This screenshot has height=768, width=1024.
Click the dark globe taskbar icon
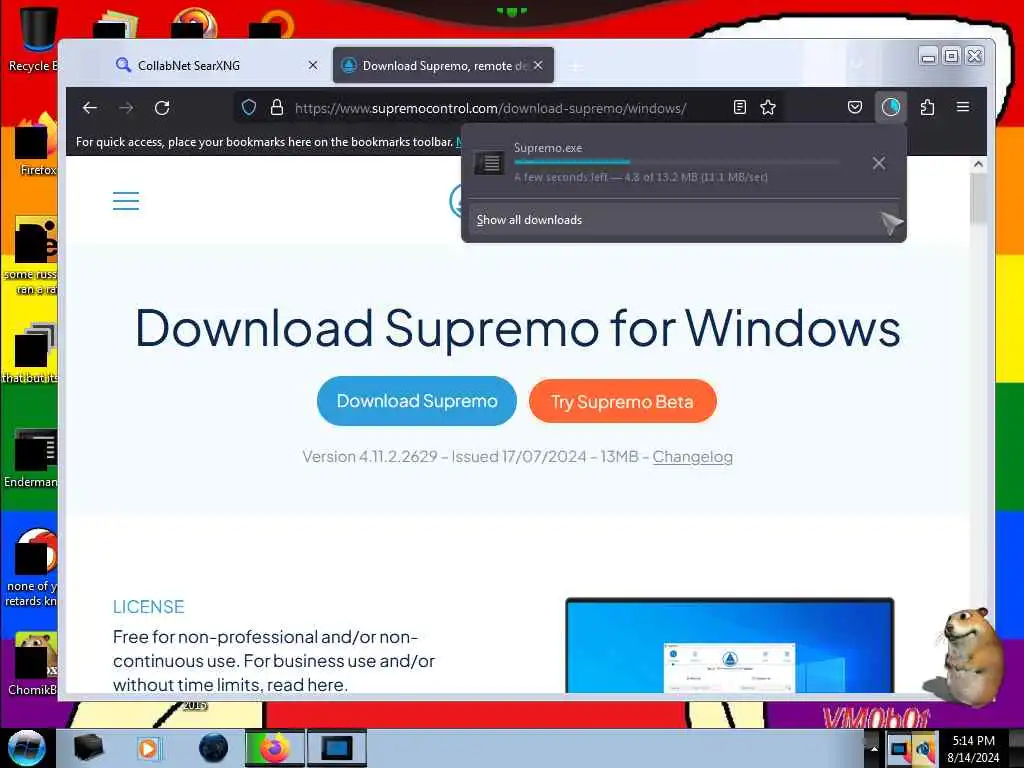pyautogui.click(x=213, y=748)
